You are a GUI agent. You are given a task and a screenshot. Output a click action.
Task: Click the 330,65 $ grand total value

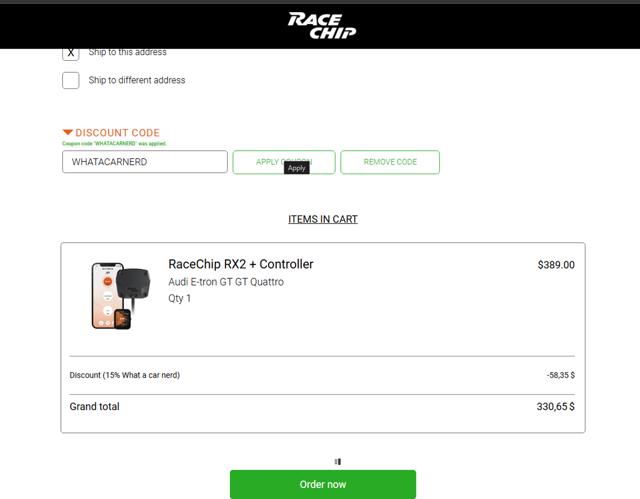(x=556, y=406)
